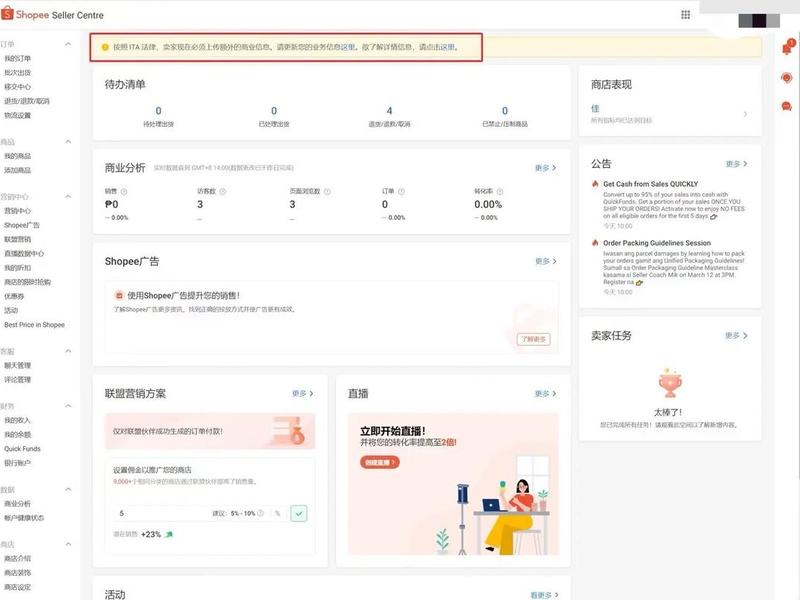The image size is (800, 600).
Task: Click the trophy icon in 卖家任务
Action: (670, 383)
